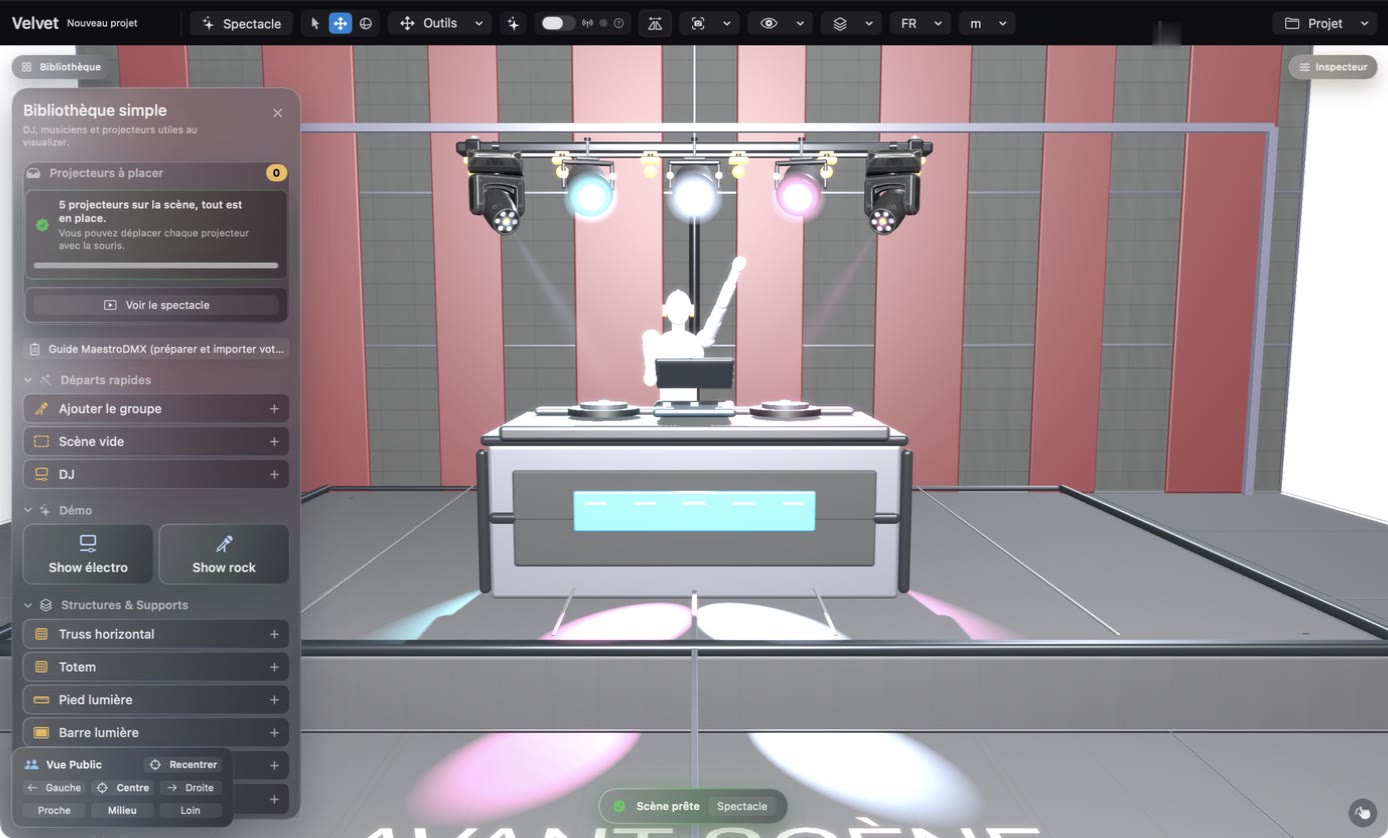Image resolution: width=1388 pixels, height=838 pixels.
Task: Click the camera capture icon
Action: [698, 23]
